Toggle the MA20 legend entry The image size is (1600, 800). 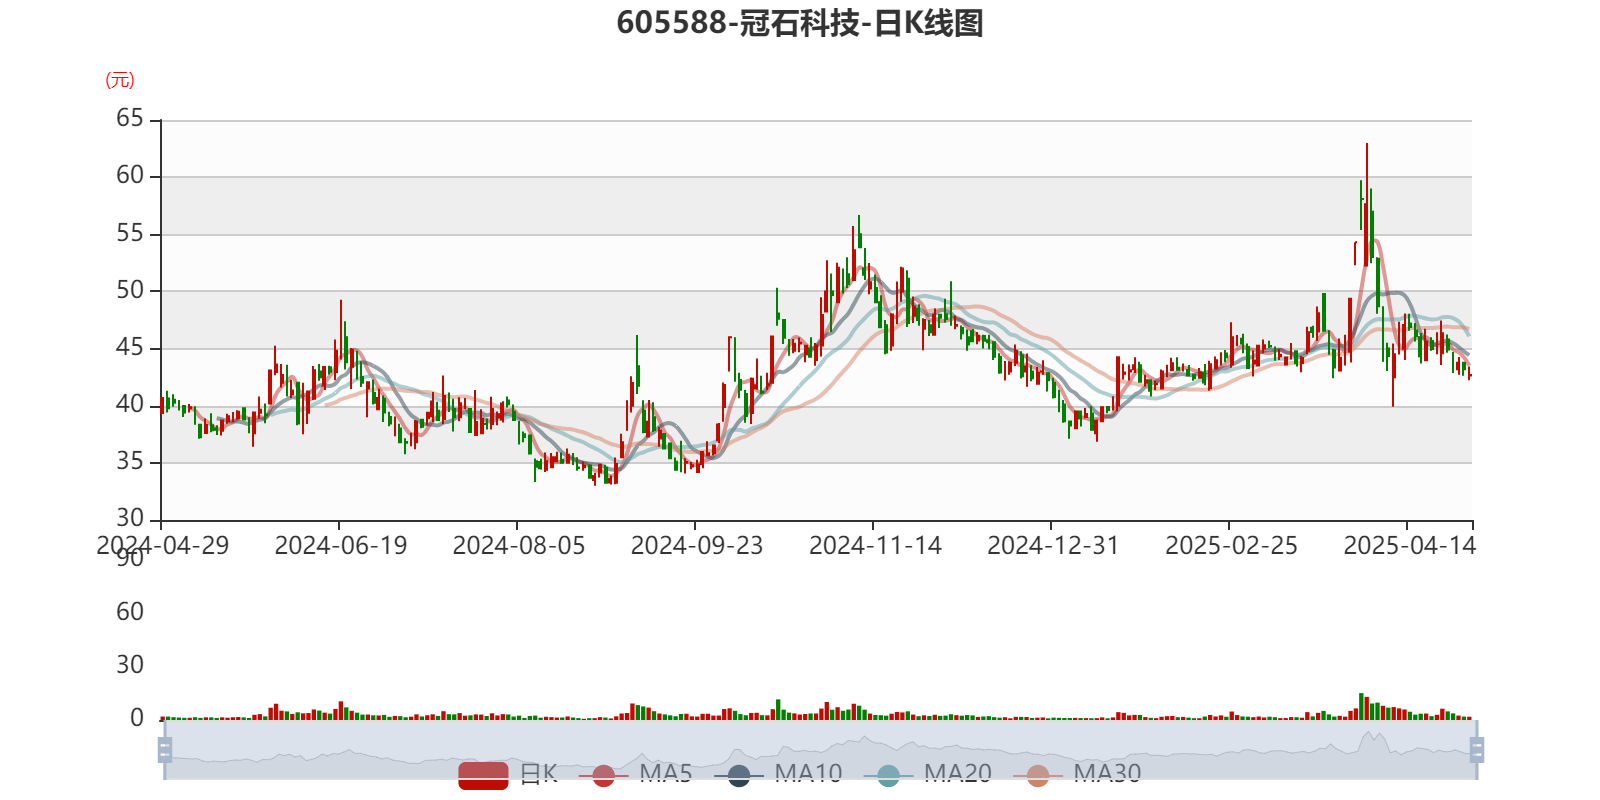coord(927,774)
